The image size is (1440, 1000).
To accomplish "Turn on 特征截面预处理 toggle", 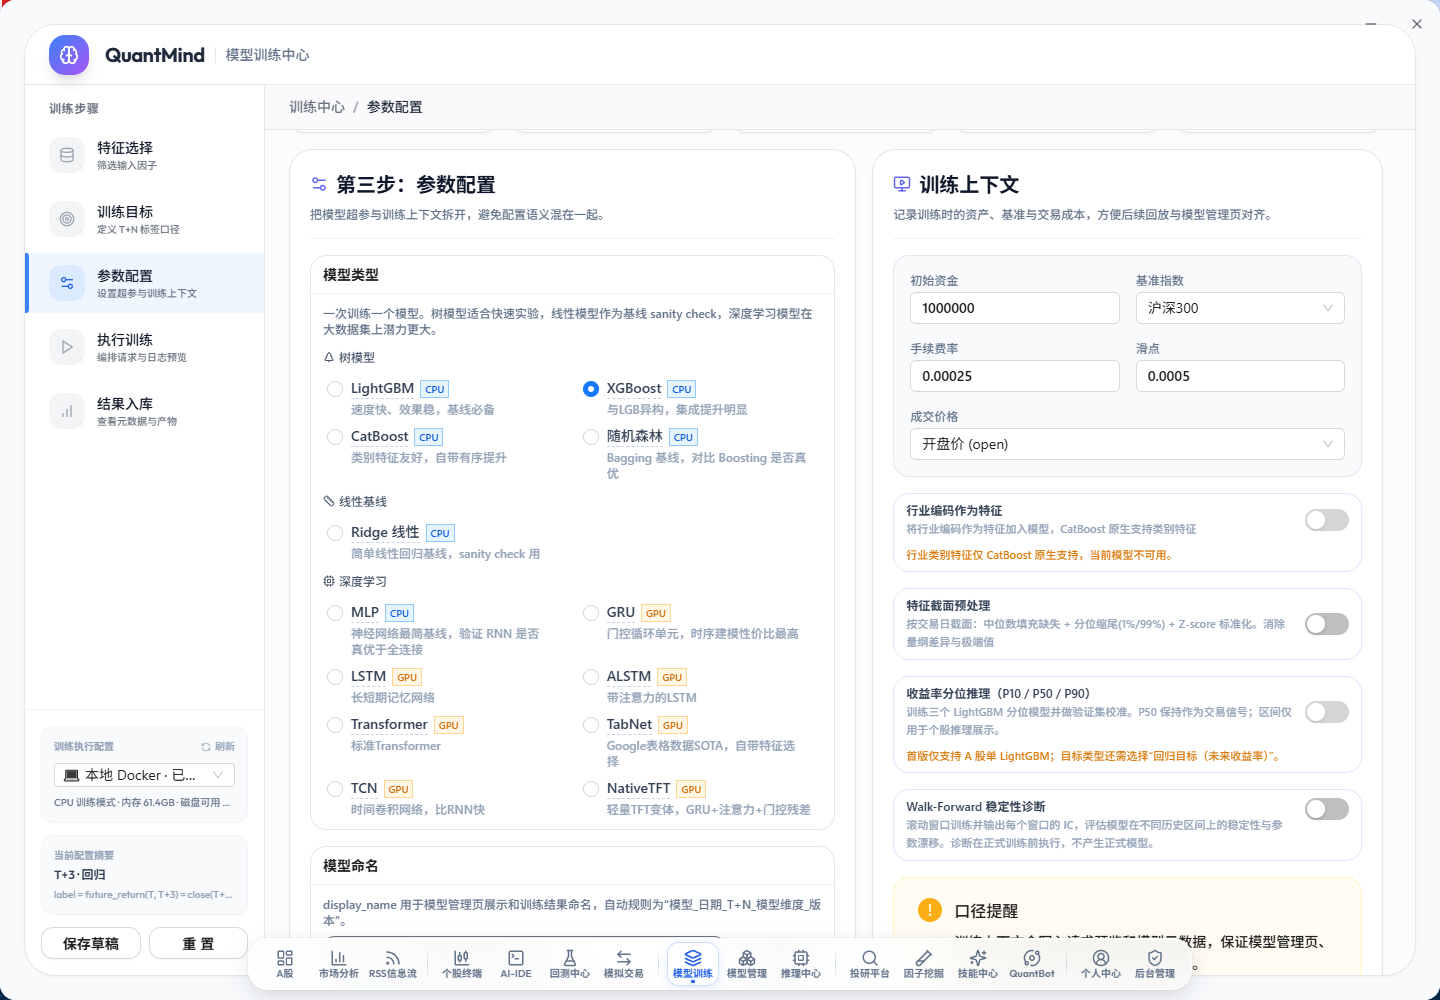I will 1327,624.
